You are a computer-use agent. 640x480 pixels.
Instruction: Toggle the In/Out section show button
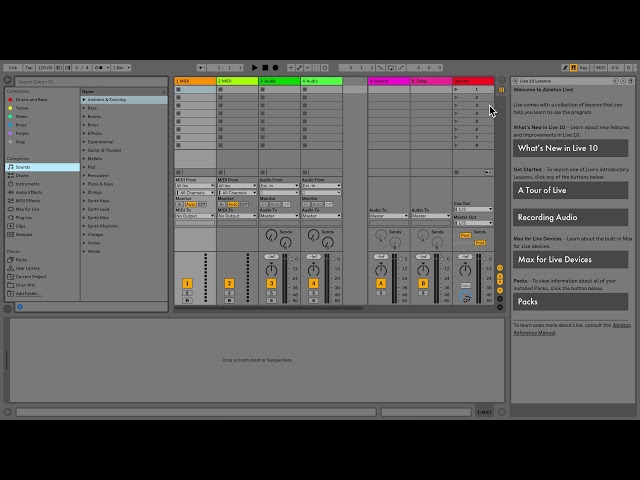coord(500,268)
